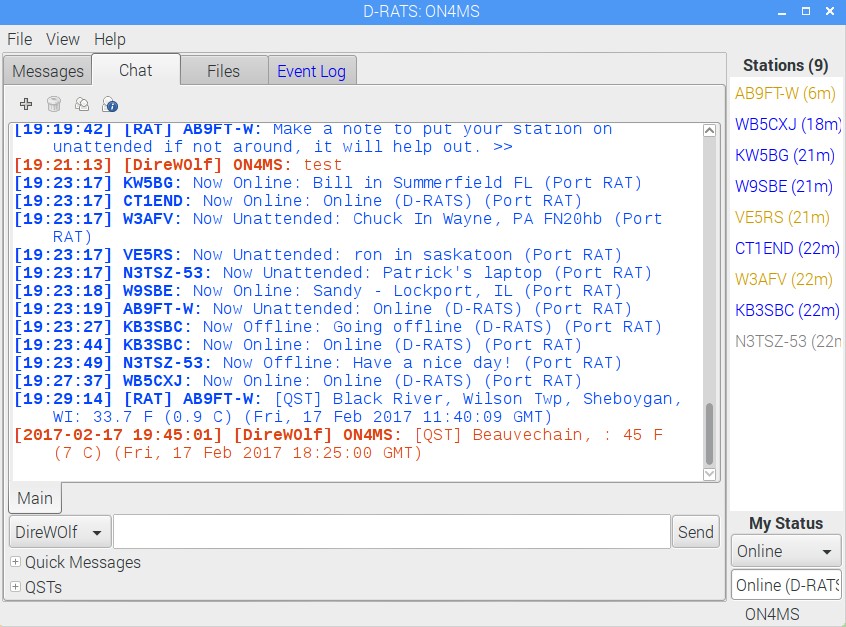846x627 pixels.
Task: Click the Stations (9) header
Action: pyautogui.click(x=785, y=65)
